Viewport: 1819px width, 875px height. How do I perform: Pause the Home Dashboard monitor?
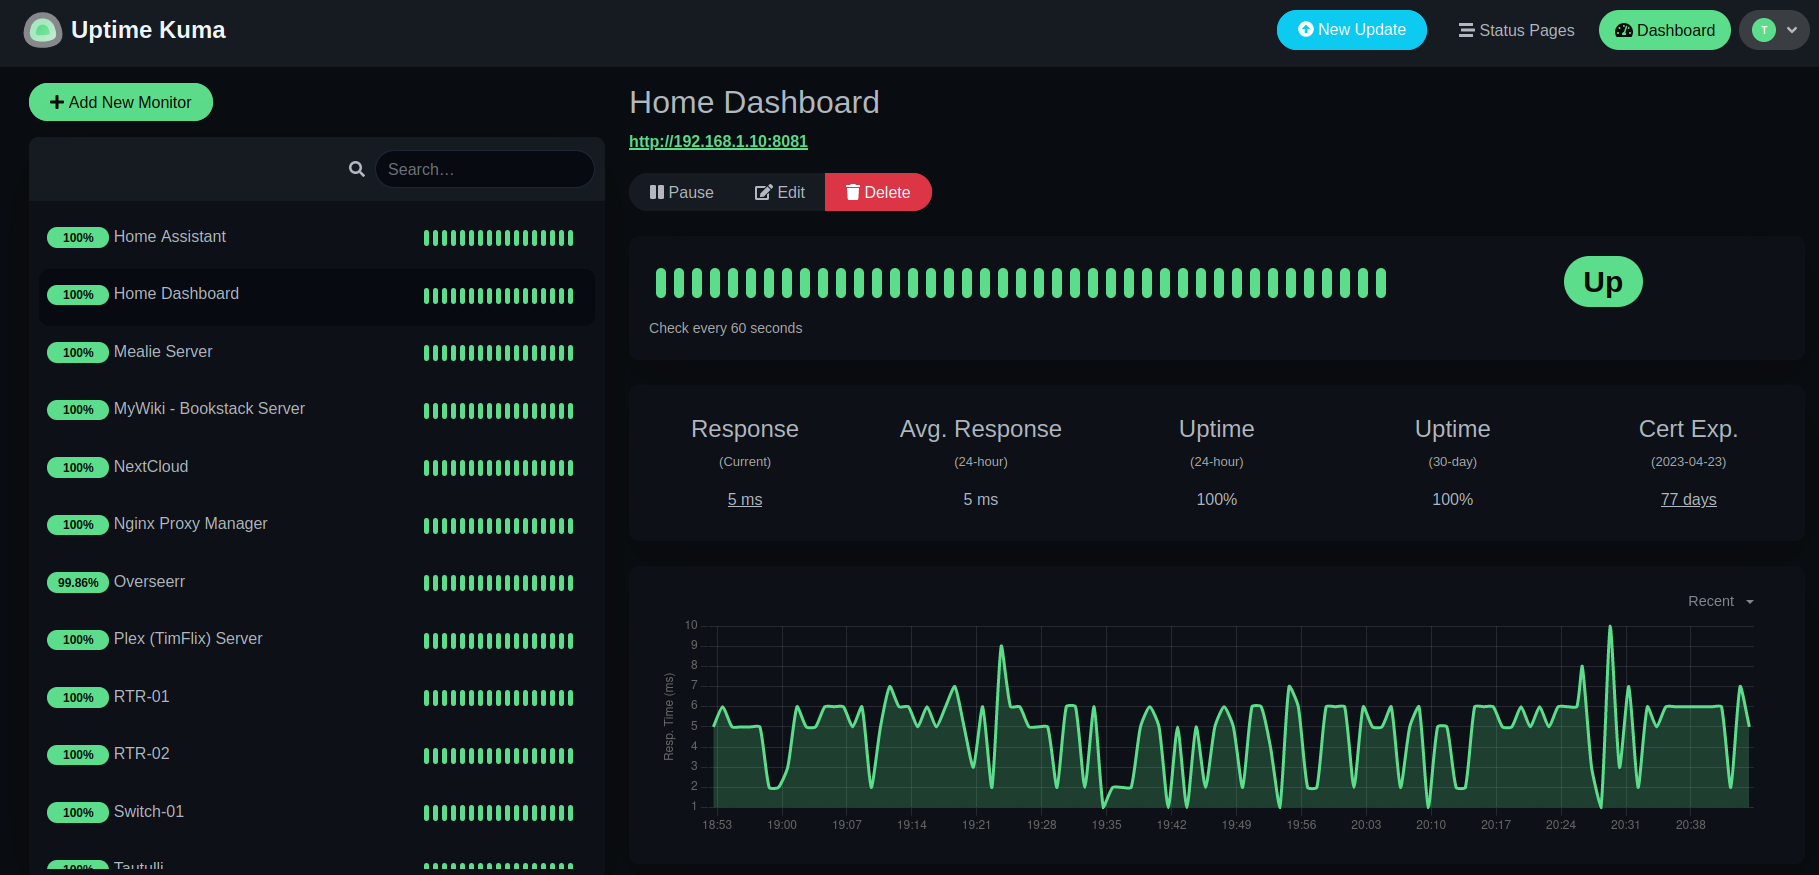point(682,192)
